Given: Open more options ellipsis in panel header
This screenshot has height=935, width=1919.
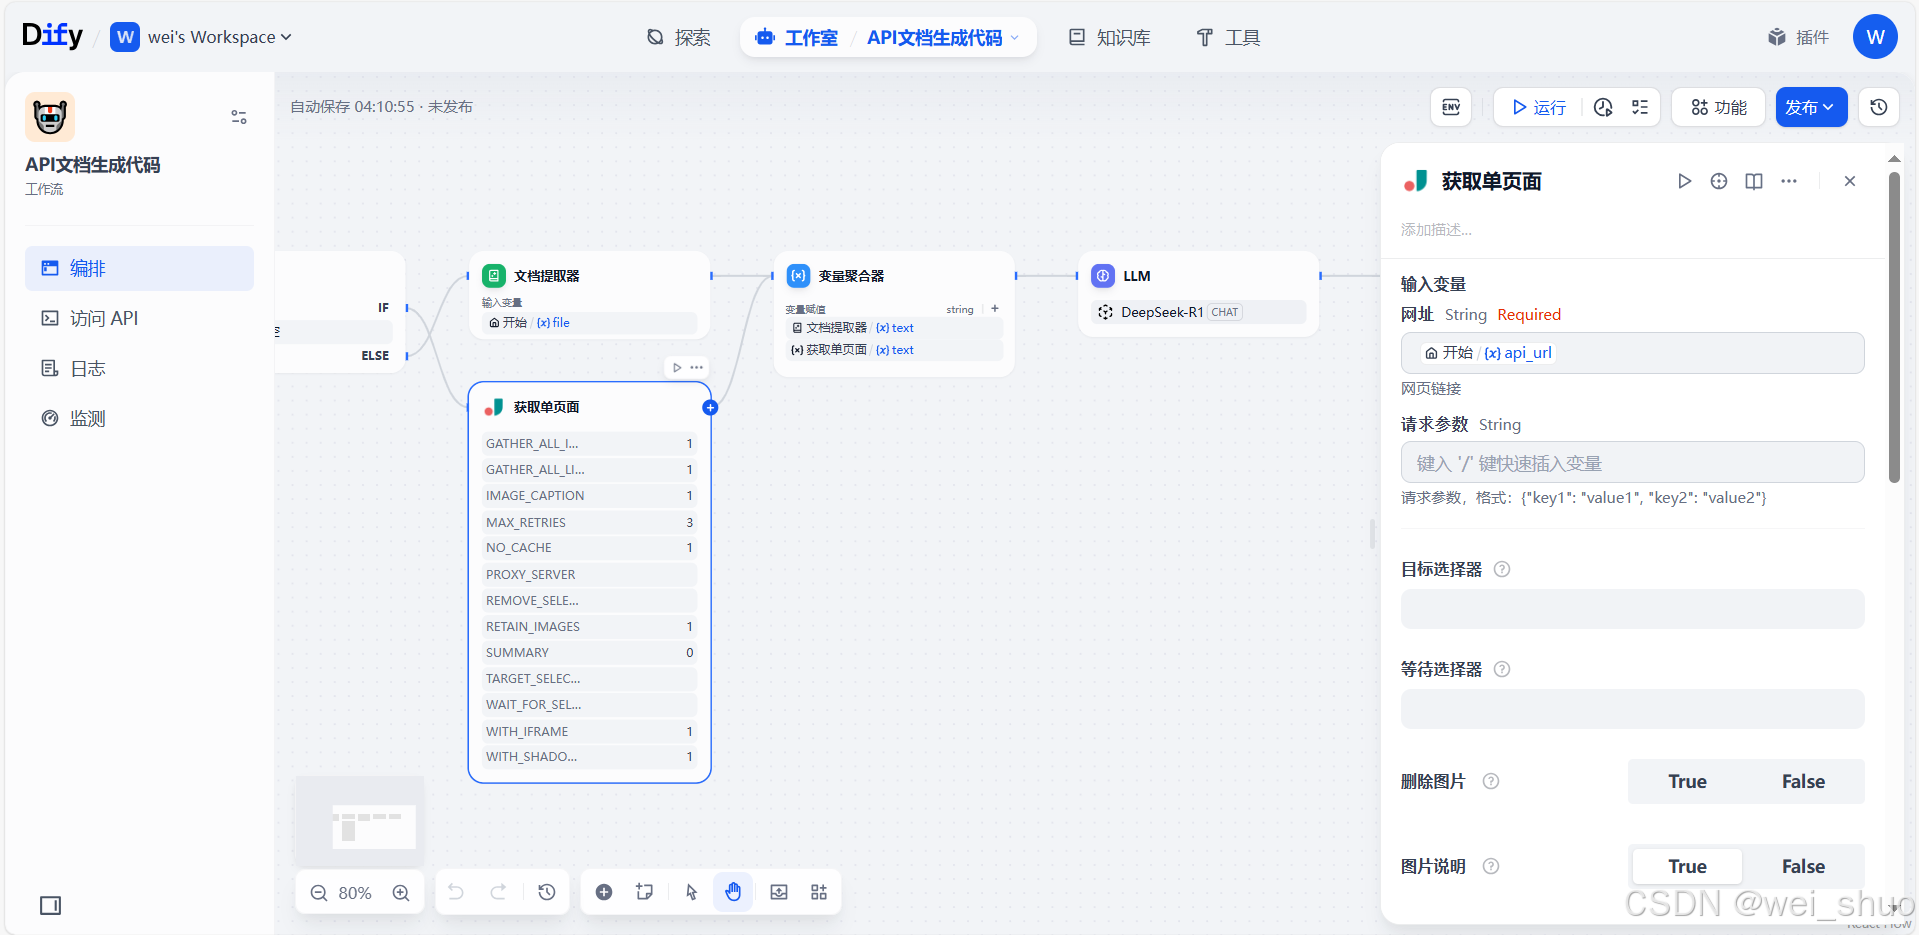Looking at the screenshot, I should (x=1789, y=181).
